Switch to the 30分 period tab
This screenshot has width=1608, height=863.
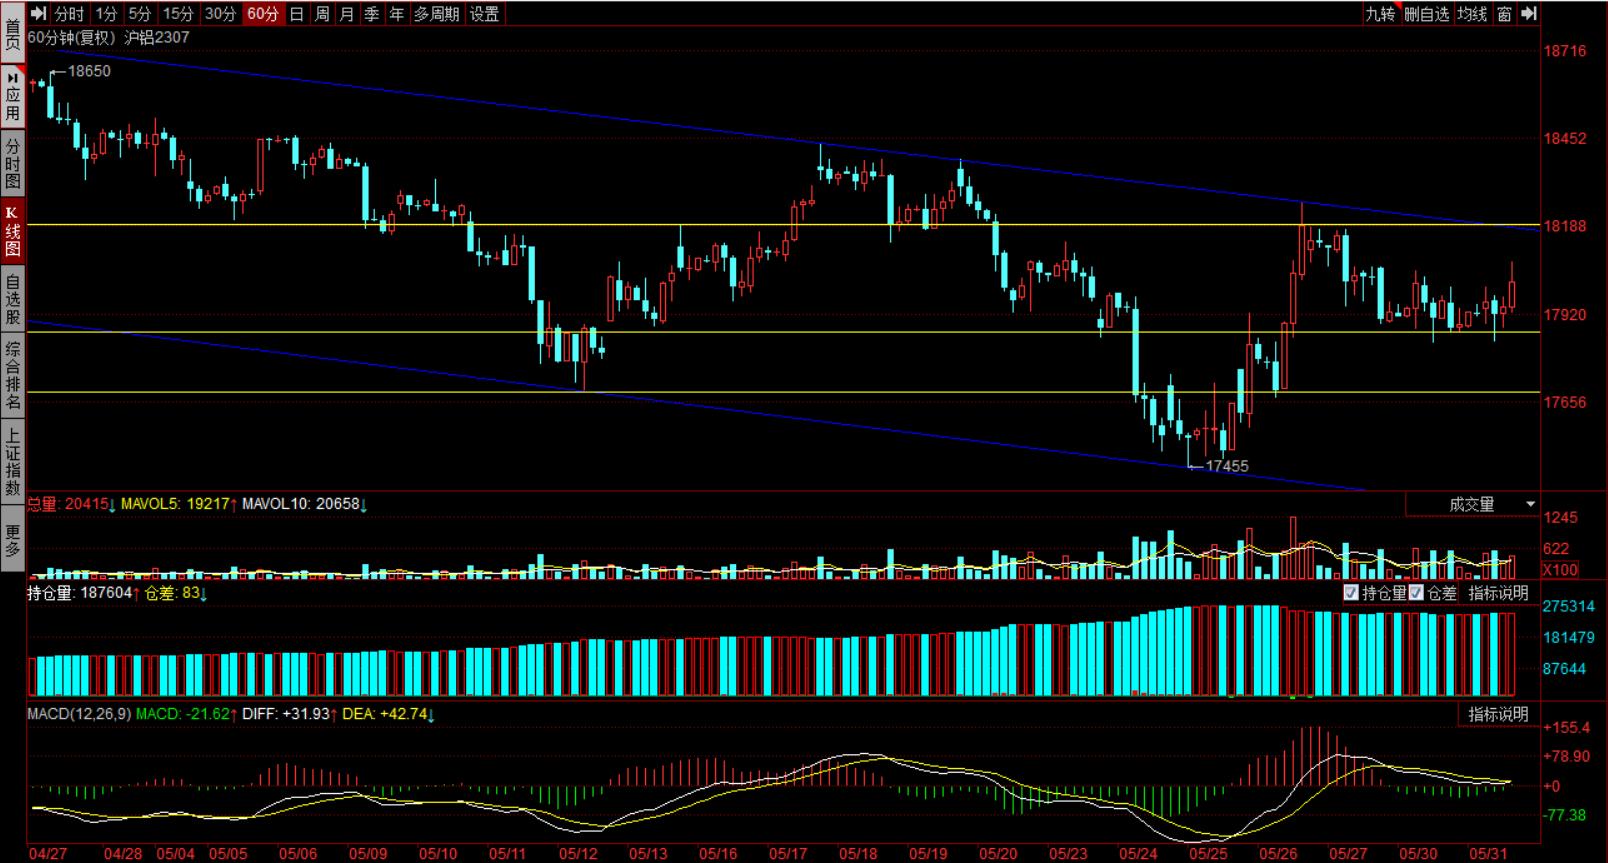pos(220,14)
